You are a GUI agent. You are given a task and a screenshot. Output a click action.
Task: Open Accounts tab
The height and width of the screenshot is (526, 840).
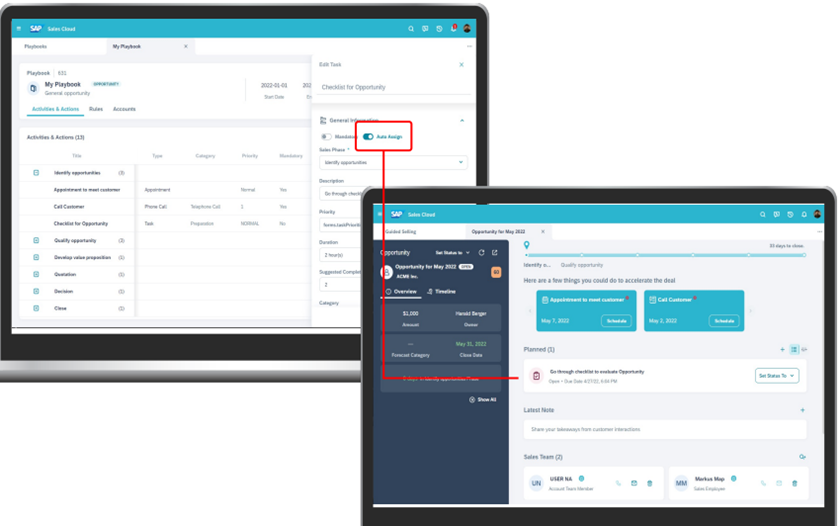(124, 109)
